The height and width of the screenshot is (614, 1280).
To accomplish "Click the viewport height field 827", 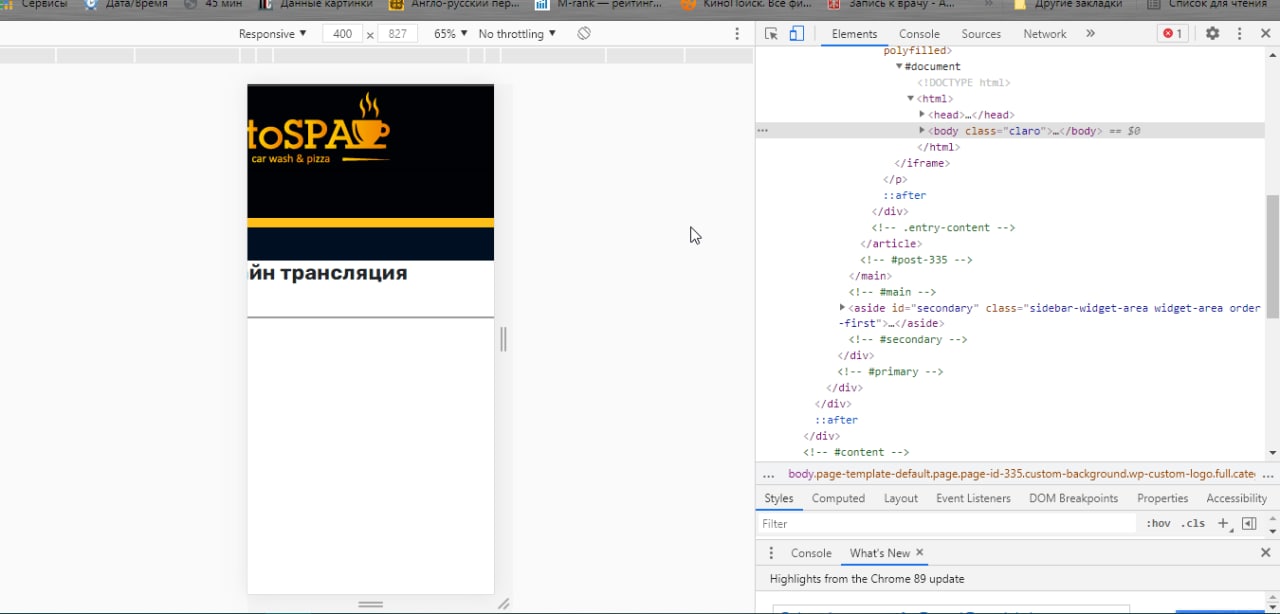I will click(397, 33).
